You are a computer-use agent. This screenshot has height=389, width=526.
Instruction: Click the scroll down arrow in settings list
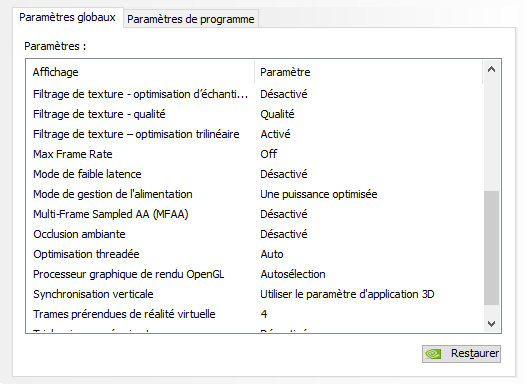[x=491, y=324]
